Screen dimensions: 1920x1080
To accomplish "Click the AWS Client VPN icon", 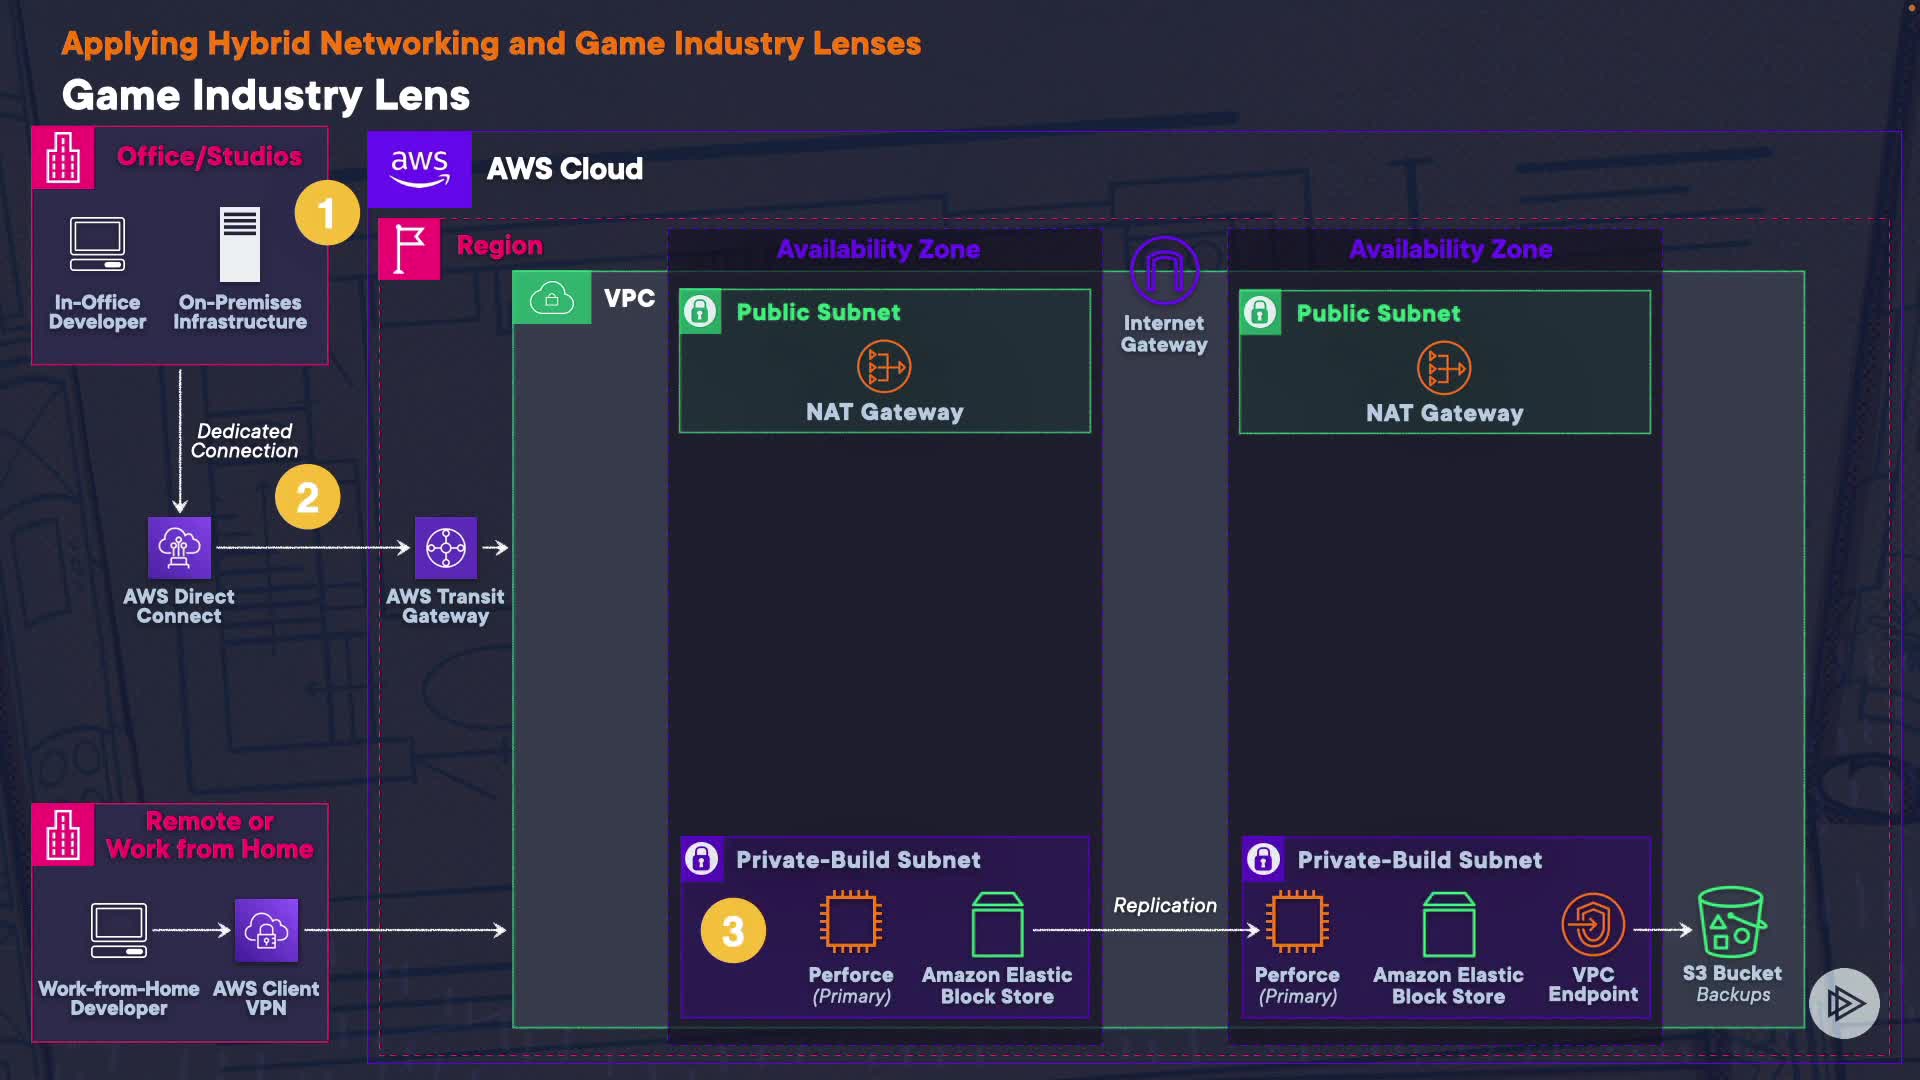I will click(x=266, y=930).
